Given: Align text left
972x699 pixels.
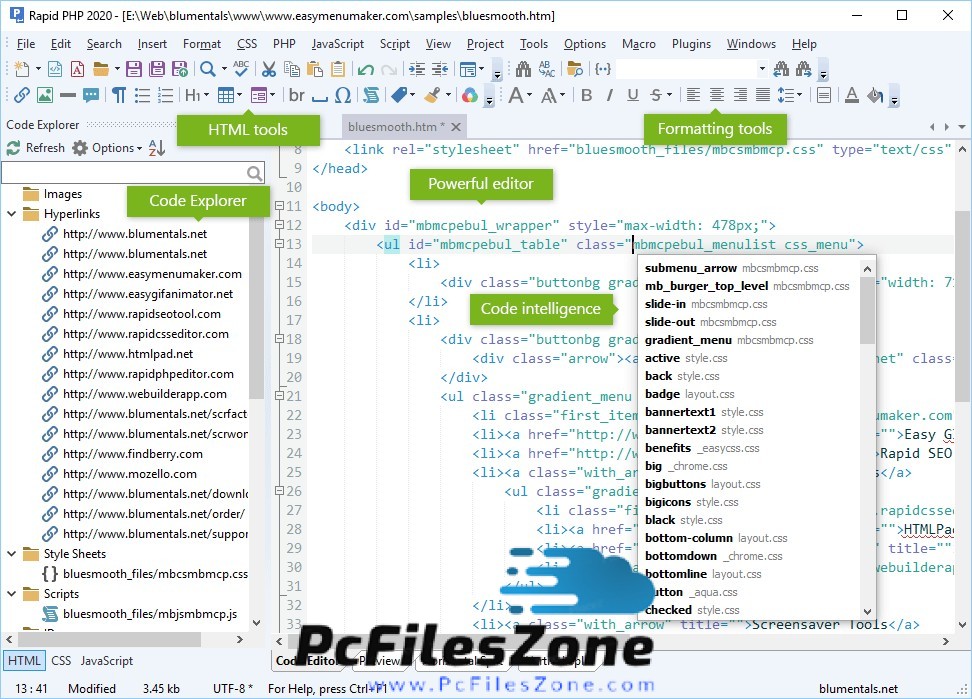Looking at the screenshot, I should (x=694, y=95).
